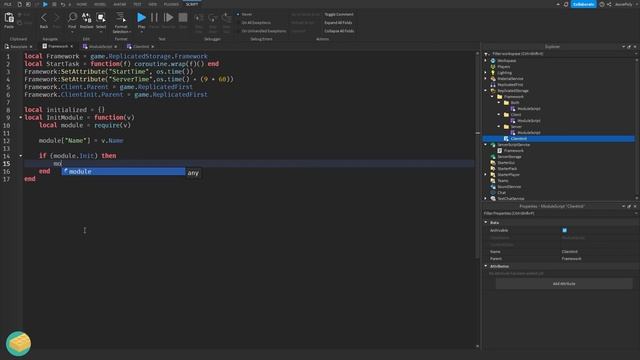The width and height of the screenshot is (640, 360).
Task: Click the New file icon in title bar
Action: tap(20, 4)
